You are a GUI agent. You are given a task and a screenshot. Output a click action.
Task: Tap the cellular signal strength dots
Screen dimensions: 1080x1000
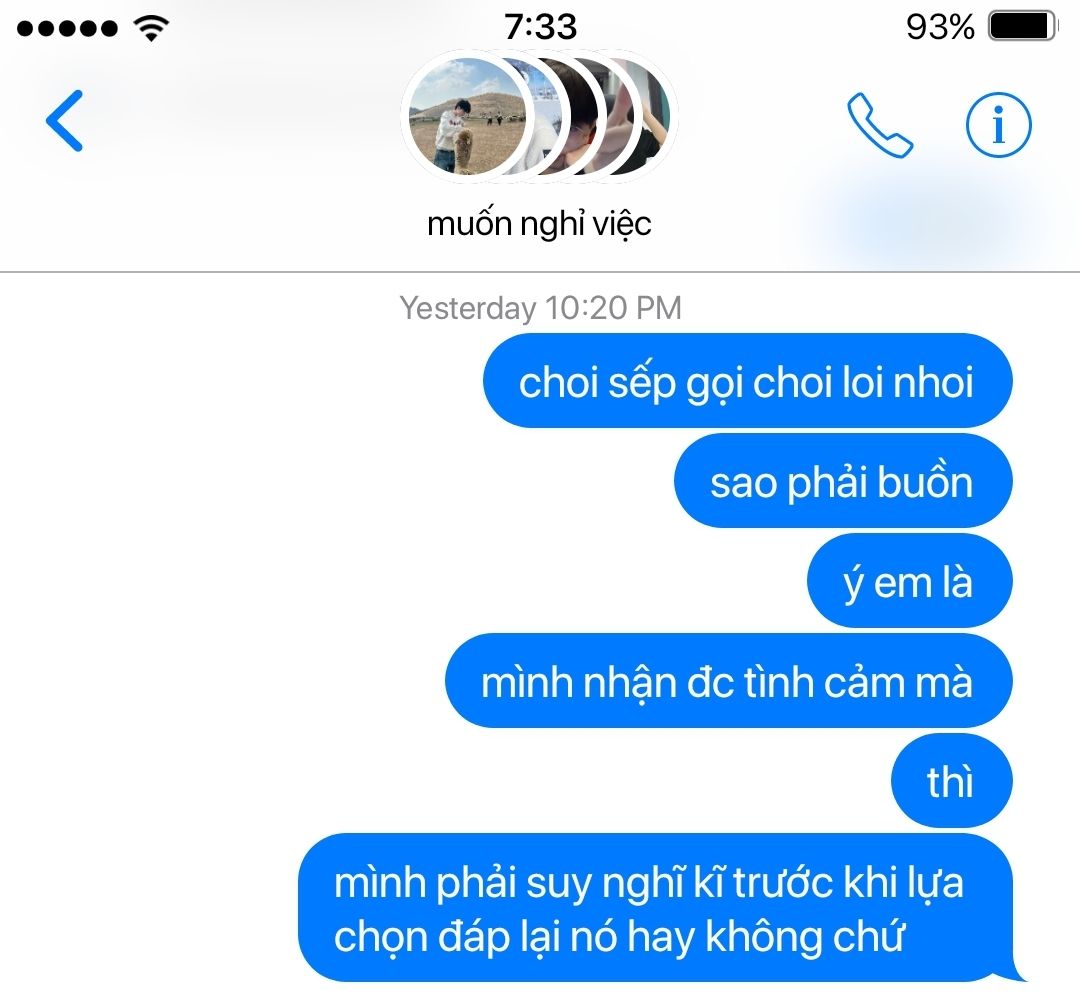tap(68, 28)
